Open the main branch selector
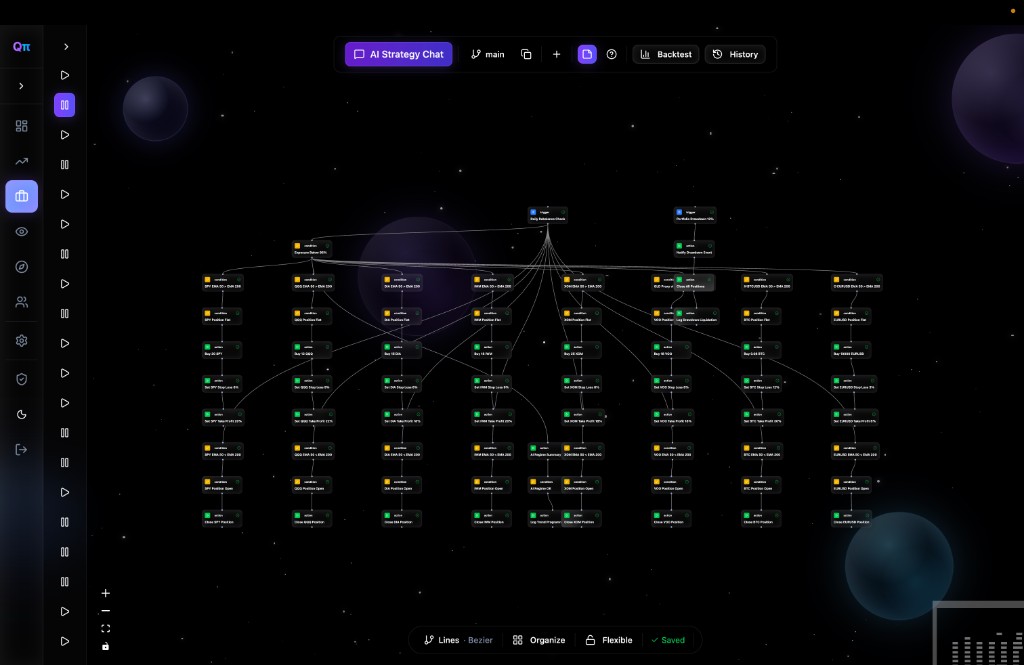 487,54
